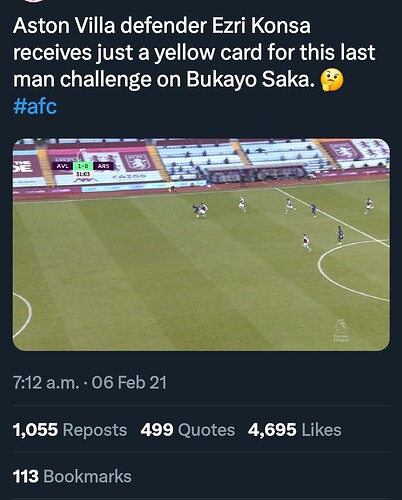
Task: Open the 499 Quotes list
Action: tap(188, 430)
